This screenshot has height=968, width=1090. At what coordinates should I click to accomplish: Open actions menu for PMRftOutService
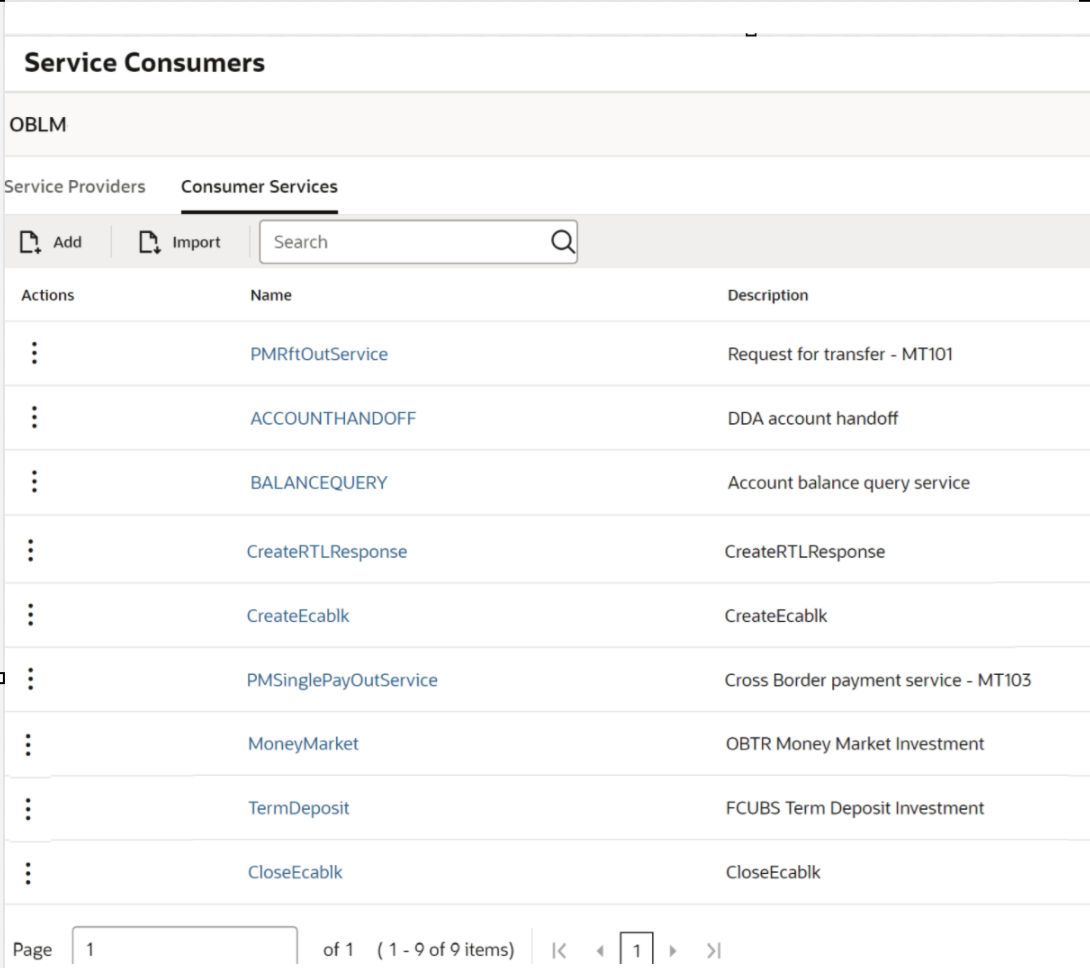34,353
